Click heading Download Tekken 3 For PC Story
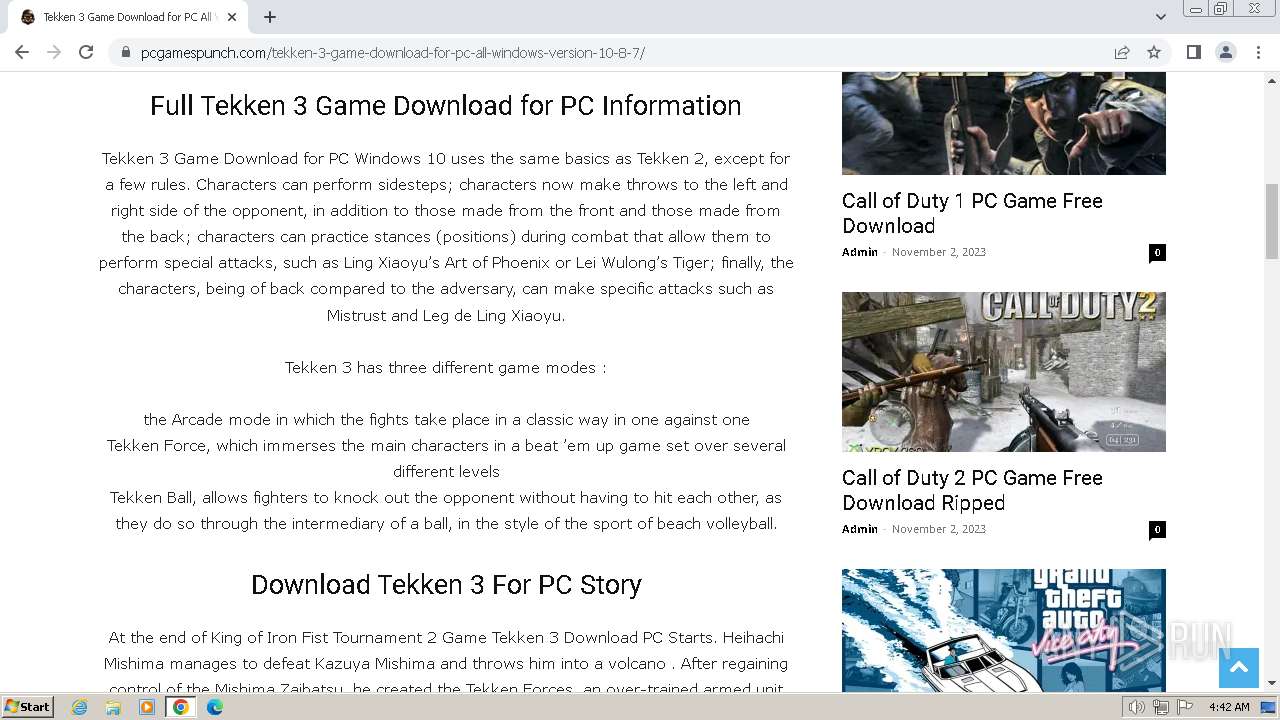This screenshot has height=720, width=1280. click(446, 585)
